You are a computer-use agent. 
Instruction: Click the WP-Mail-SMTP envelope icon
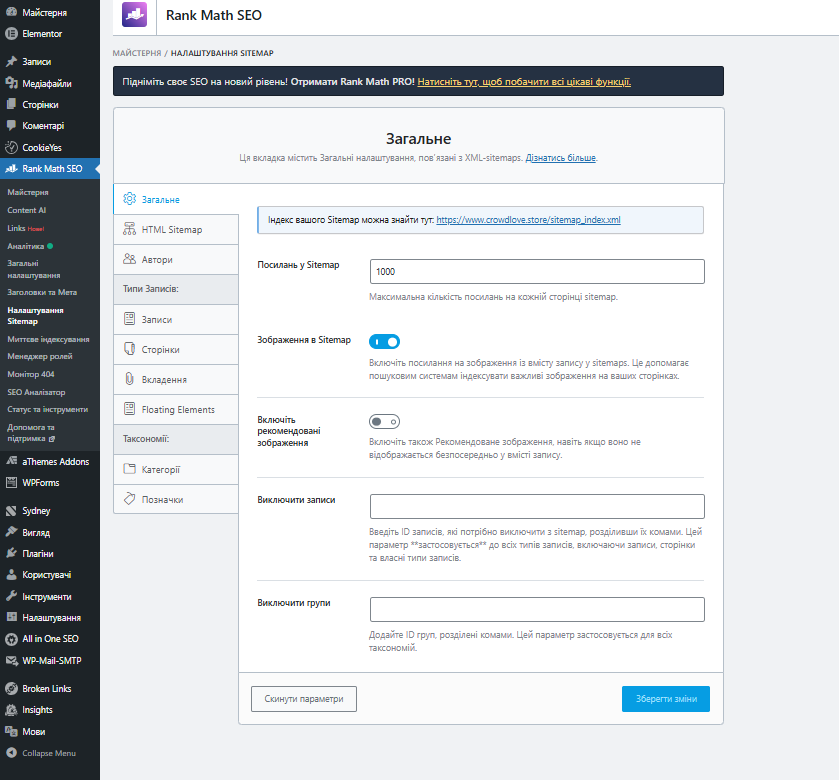[x=11, y=660]
